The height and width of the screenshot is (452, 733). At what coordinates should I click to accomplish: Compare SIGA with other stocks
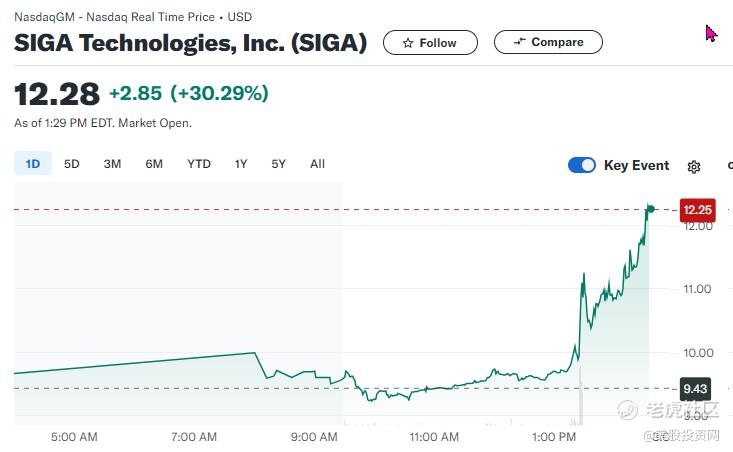[x=548, y=42]
